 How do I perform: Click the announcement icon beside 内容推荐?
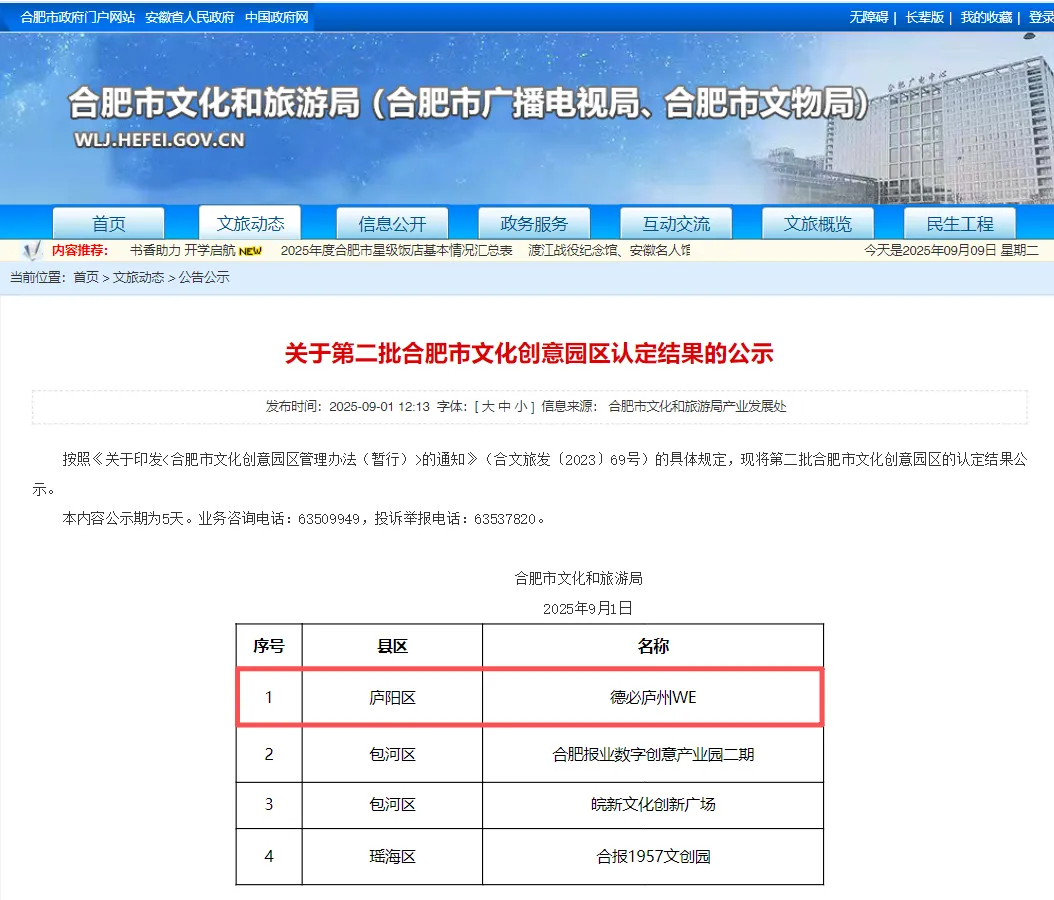[x=31, y=250]
